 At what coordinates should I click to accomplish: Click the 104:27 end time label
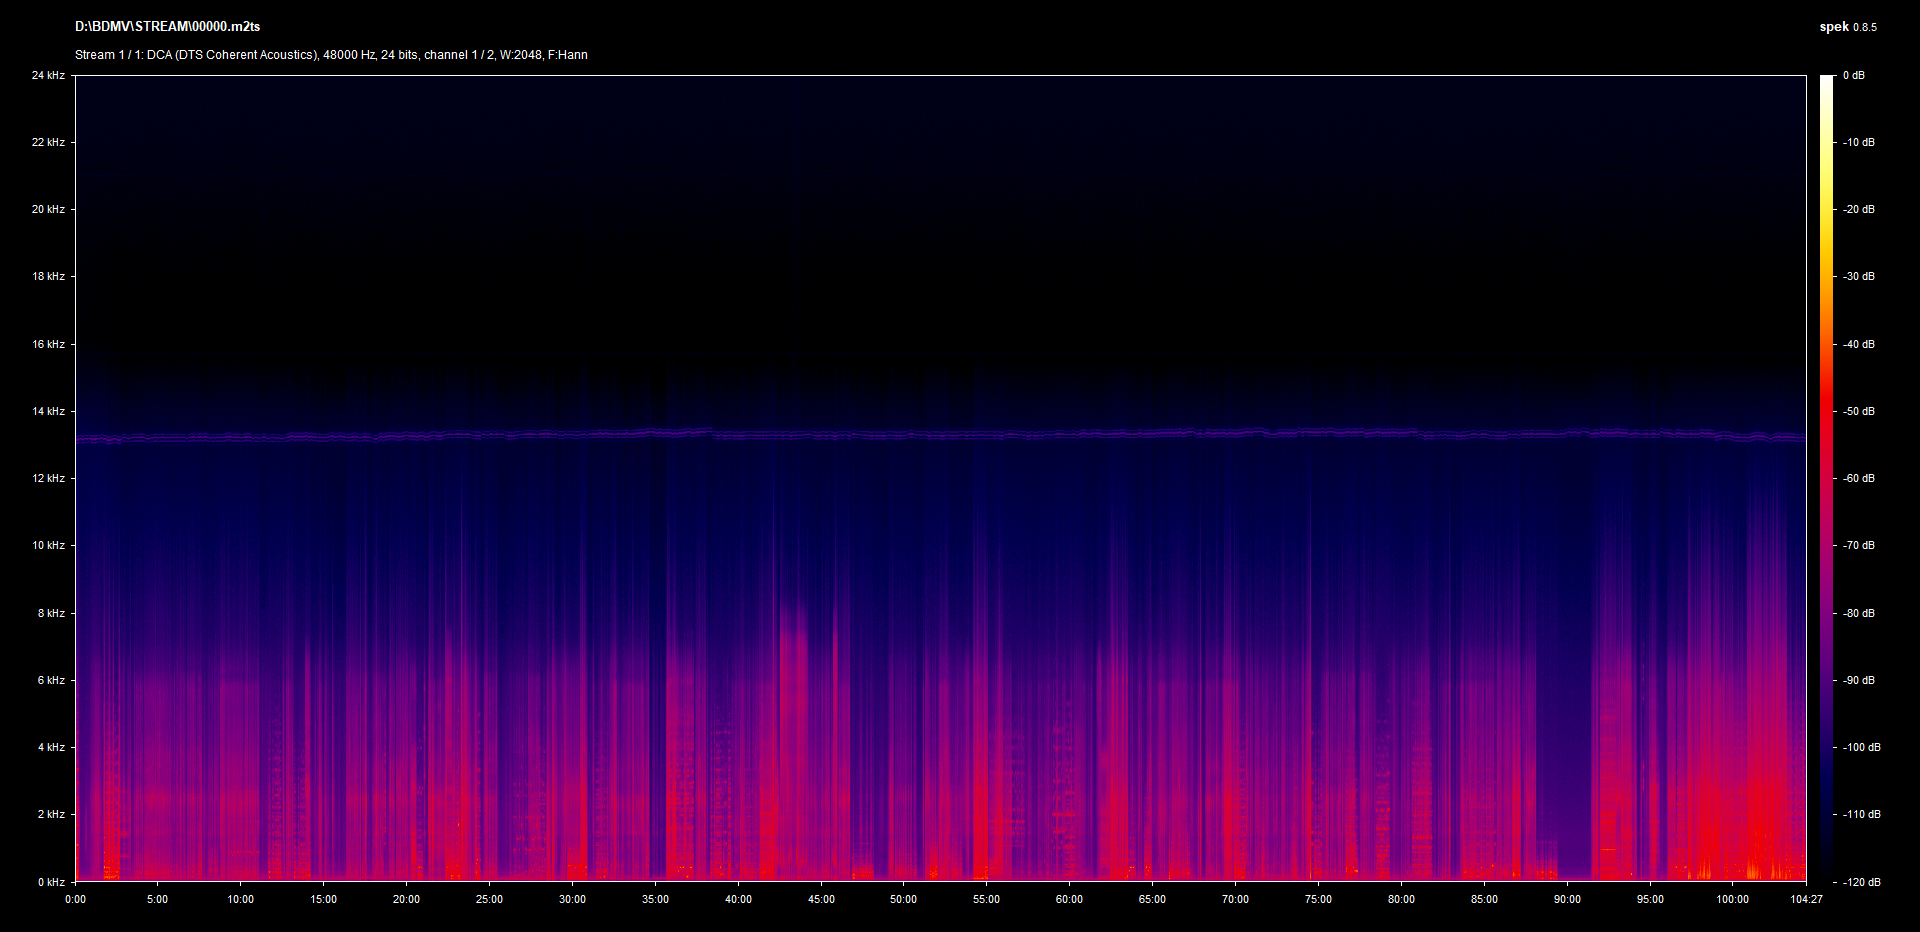(x=1806, y=899)
